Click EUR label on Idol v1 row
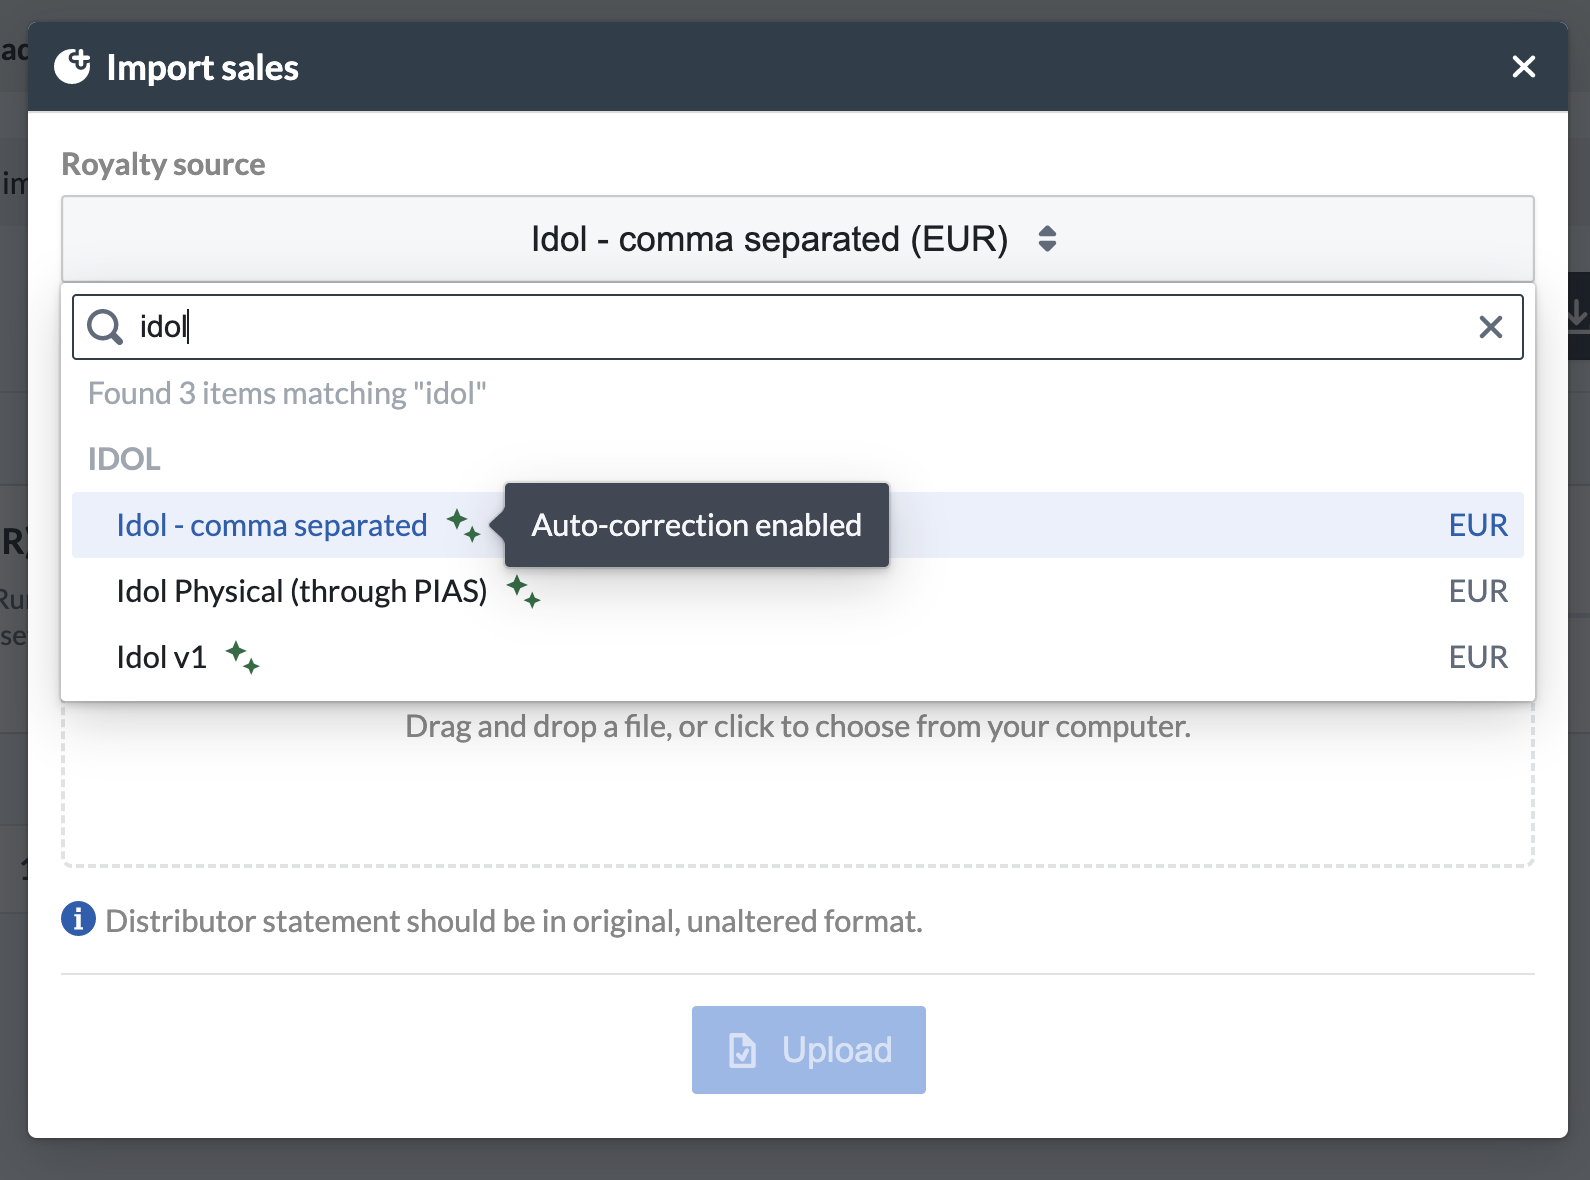Screen dimensions: 1590x1180 pyautogui.click(x=1478, y=657)
